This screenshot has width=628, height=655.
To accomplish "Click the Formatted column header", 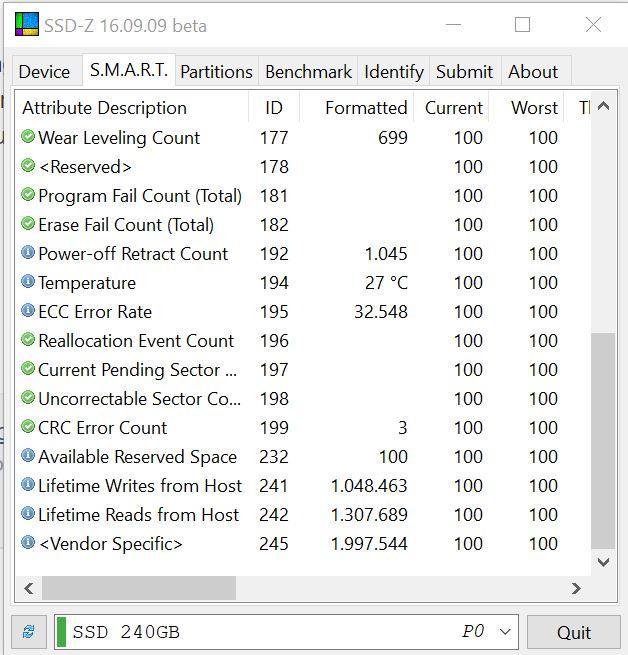I will tap(365, 108).
